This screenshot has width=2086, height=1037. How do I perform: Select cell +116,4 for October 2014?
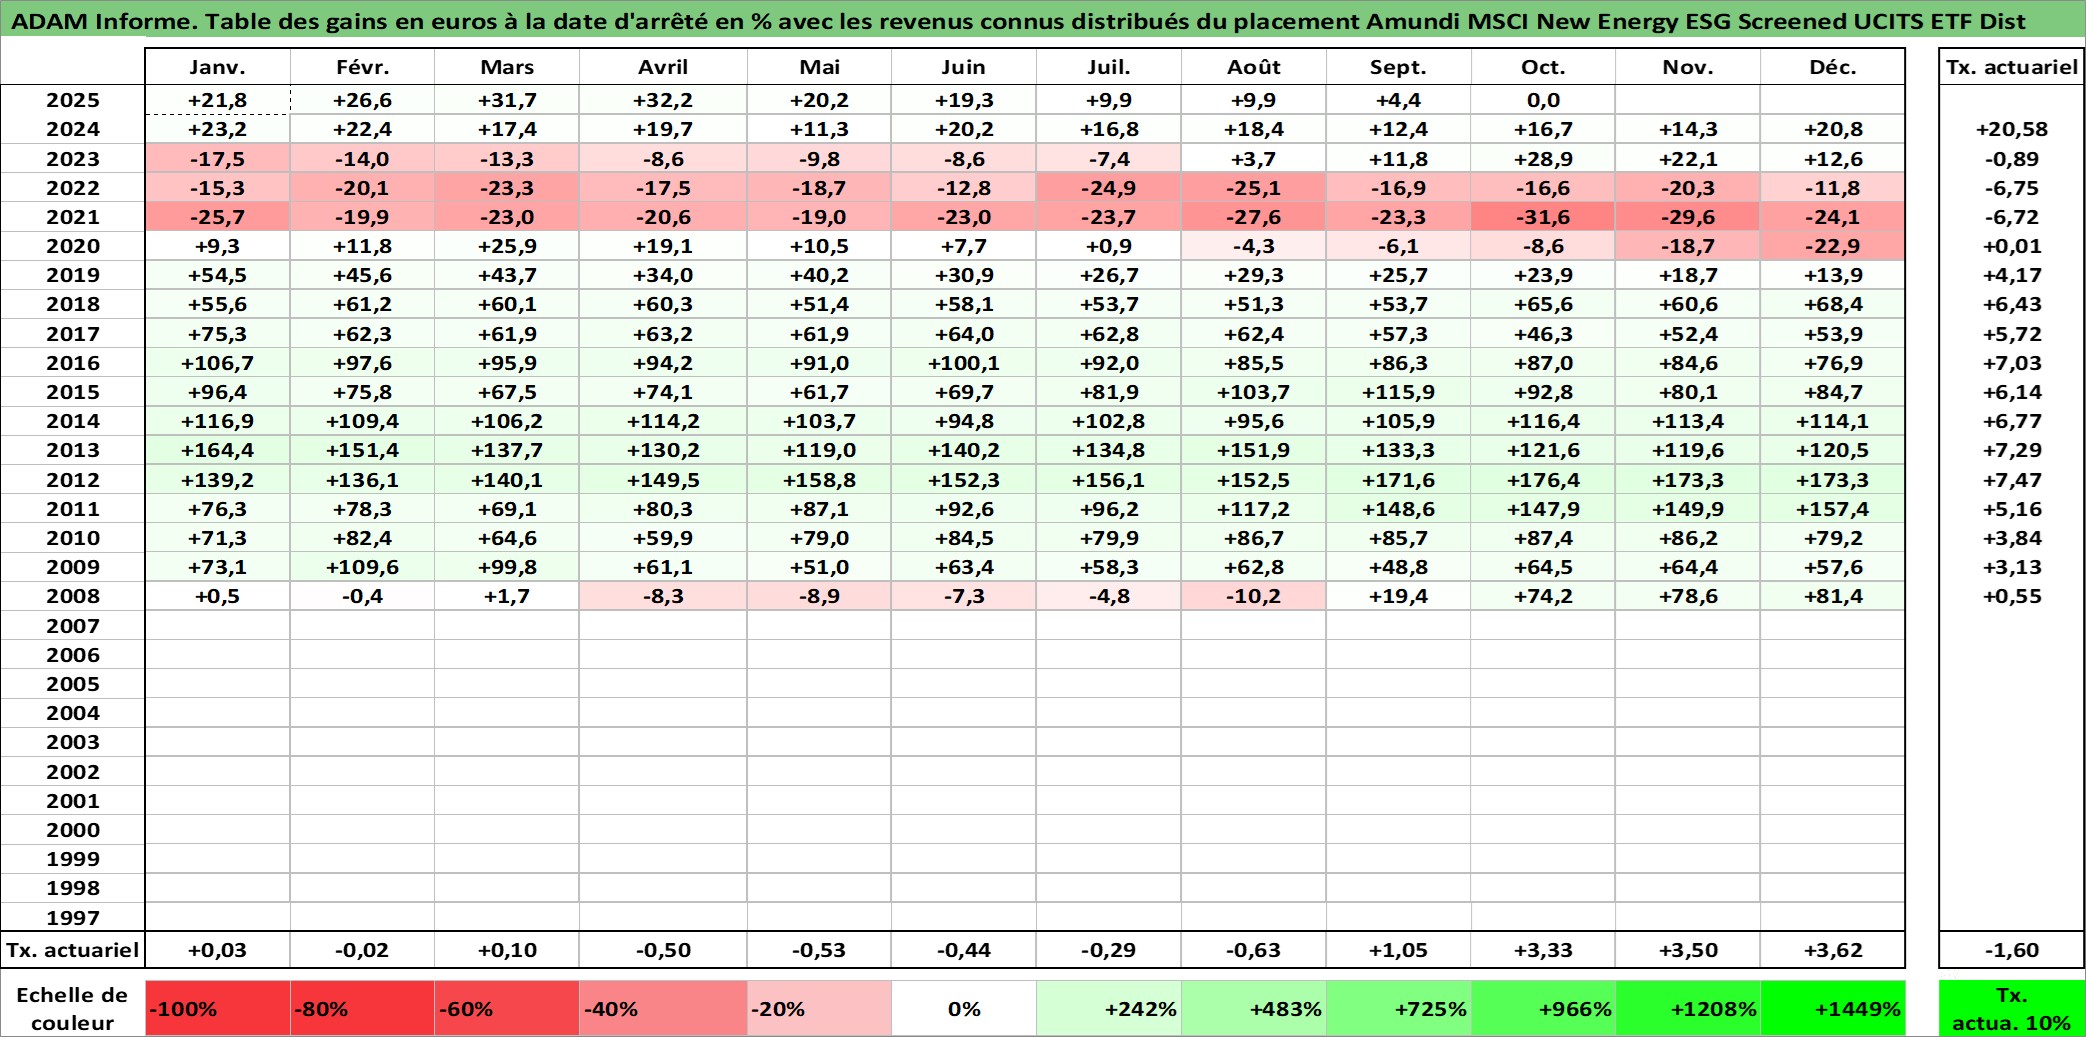pos(1543,421)
